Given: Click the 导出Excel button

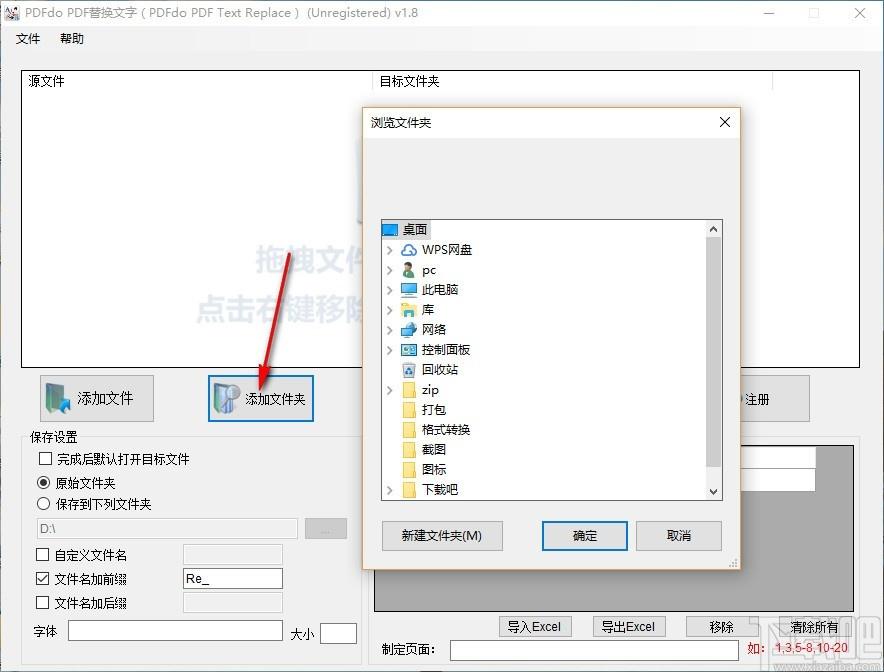Looking at the screenshot, I should (629, 626).
